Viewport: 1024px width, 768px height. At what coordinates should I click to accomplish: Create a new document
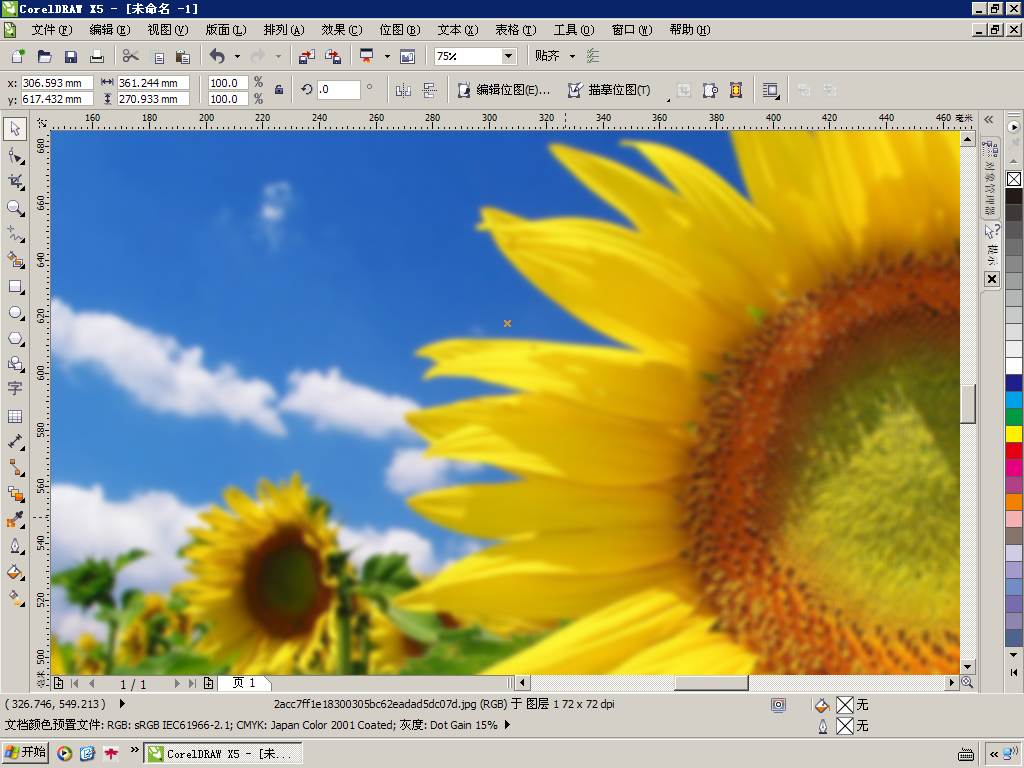tap(18, 56)
